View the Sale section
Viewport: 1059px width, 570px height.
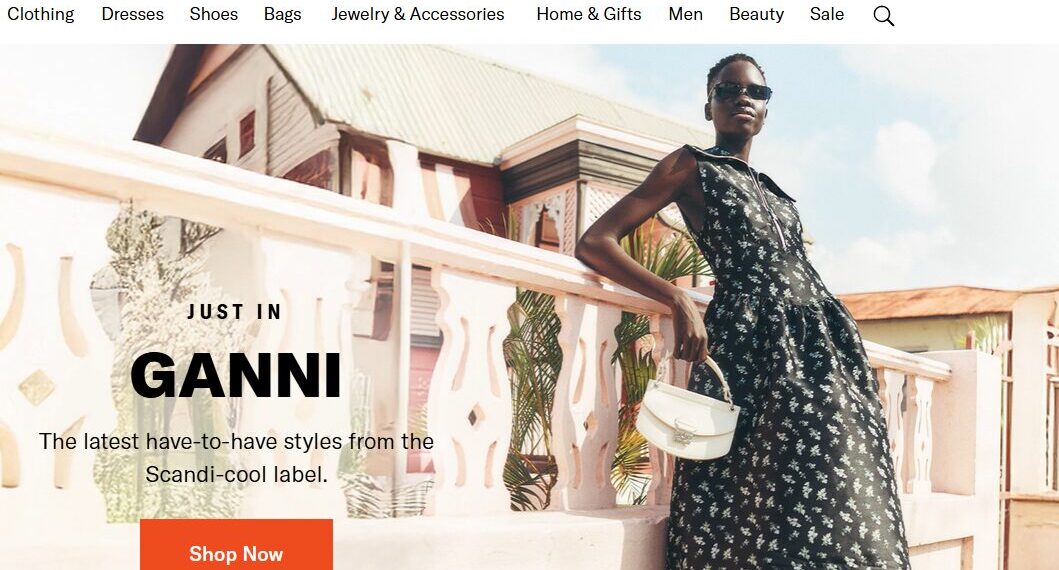point(827,14)
